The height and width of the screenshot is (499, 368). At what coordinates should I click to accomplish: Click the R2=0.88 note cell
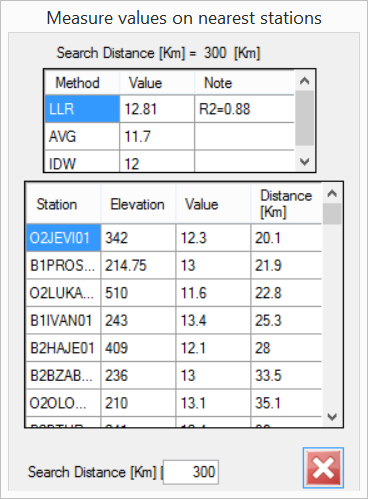tap(244, 109)
